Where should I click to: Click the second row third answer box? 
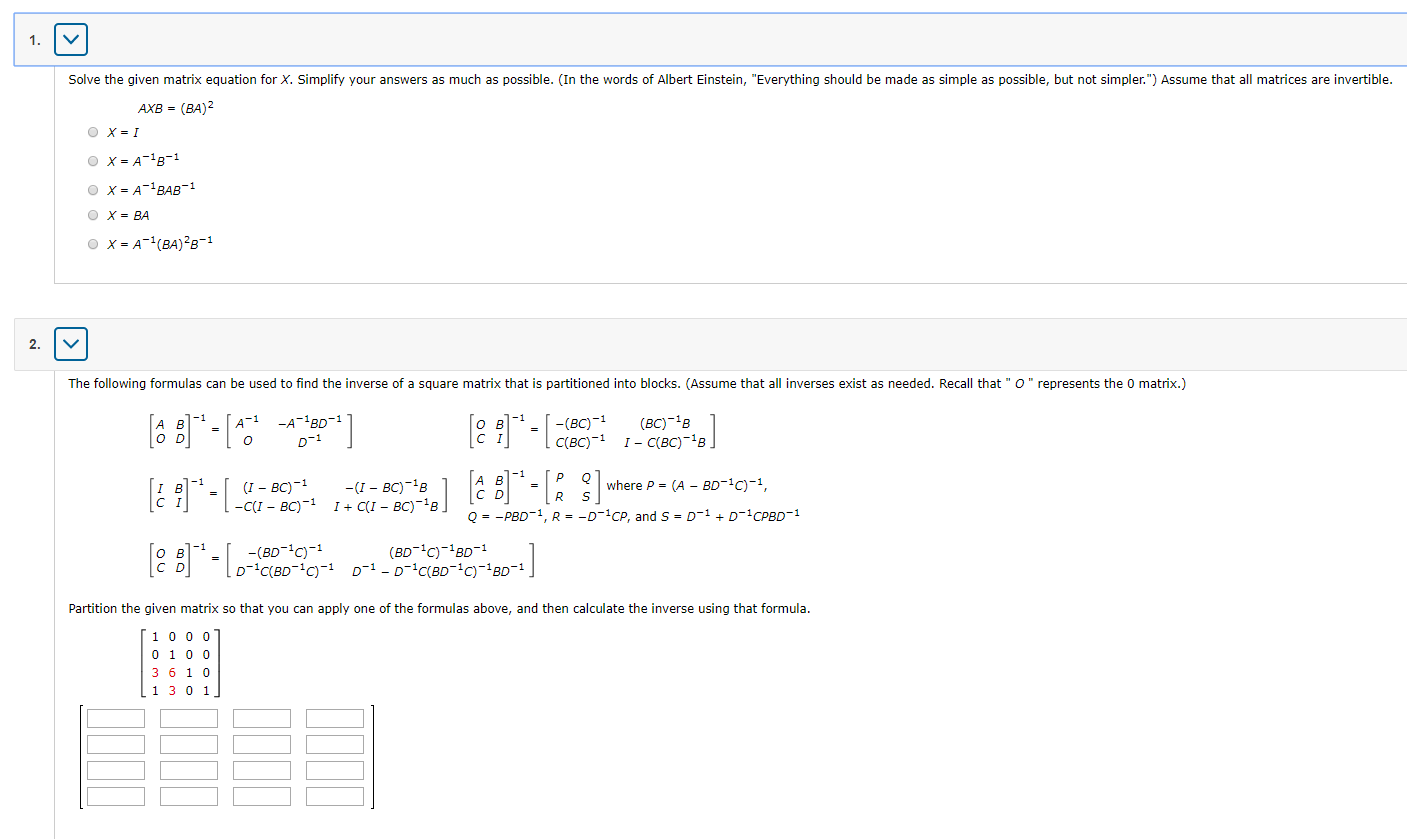(x=262, y=743)
